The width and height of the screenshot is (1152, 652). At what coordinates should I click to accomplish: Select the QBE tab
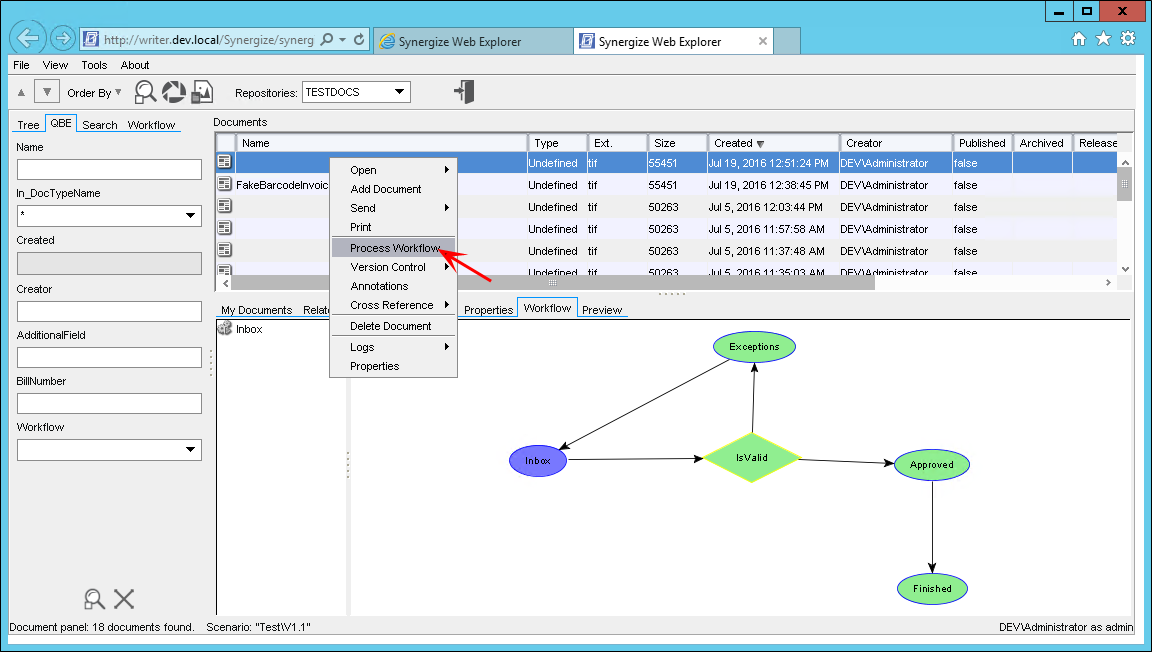point(61,123)
